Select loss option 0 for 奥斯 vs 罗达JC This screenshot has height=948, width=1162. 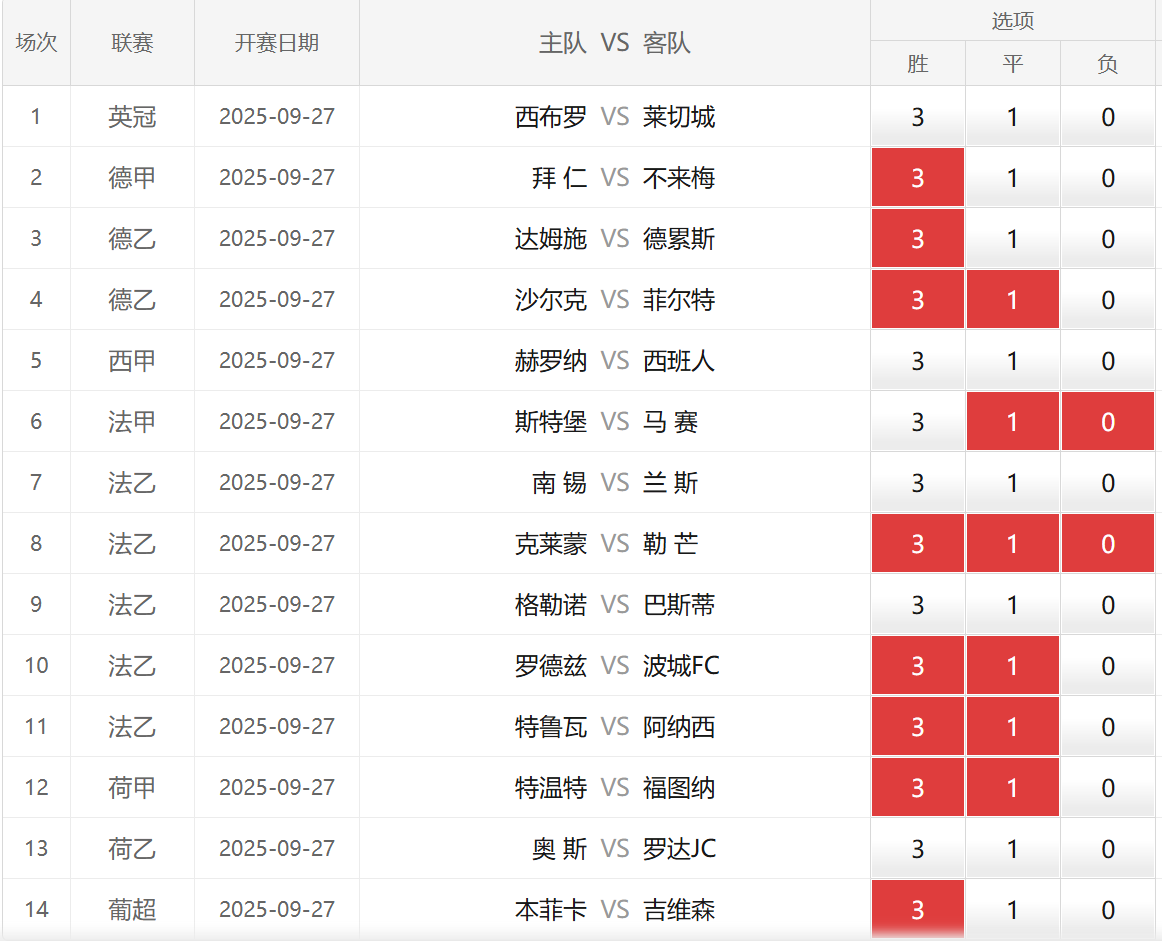click(1107, 849)
